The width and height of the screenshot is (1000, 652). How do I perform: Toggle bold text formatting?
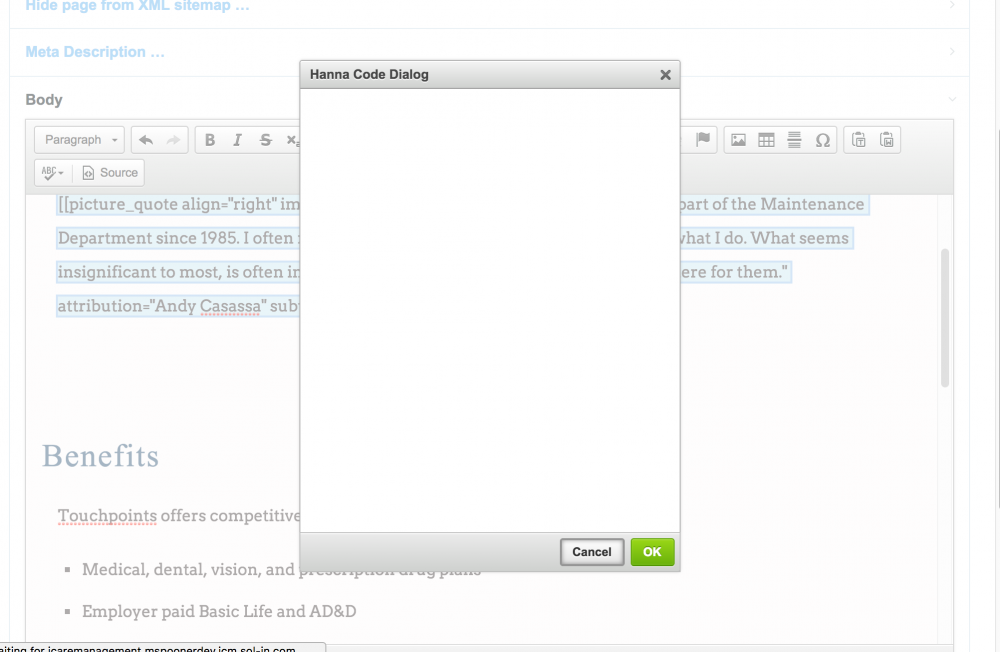(x=209, y=139)
